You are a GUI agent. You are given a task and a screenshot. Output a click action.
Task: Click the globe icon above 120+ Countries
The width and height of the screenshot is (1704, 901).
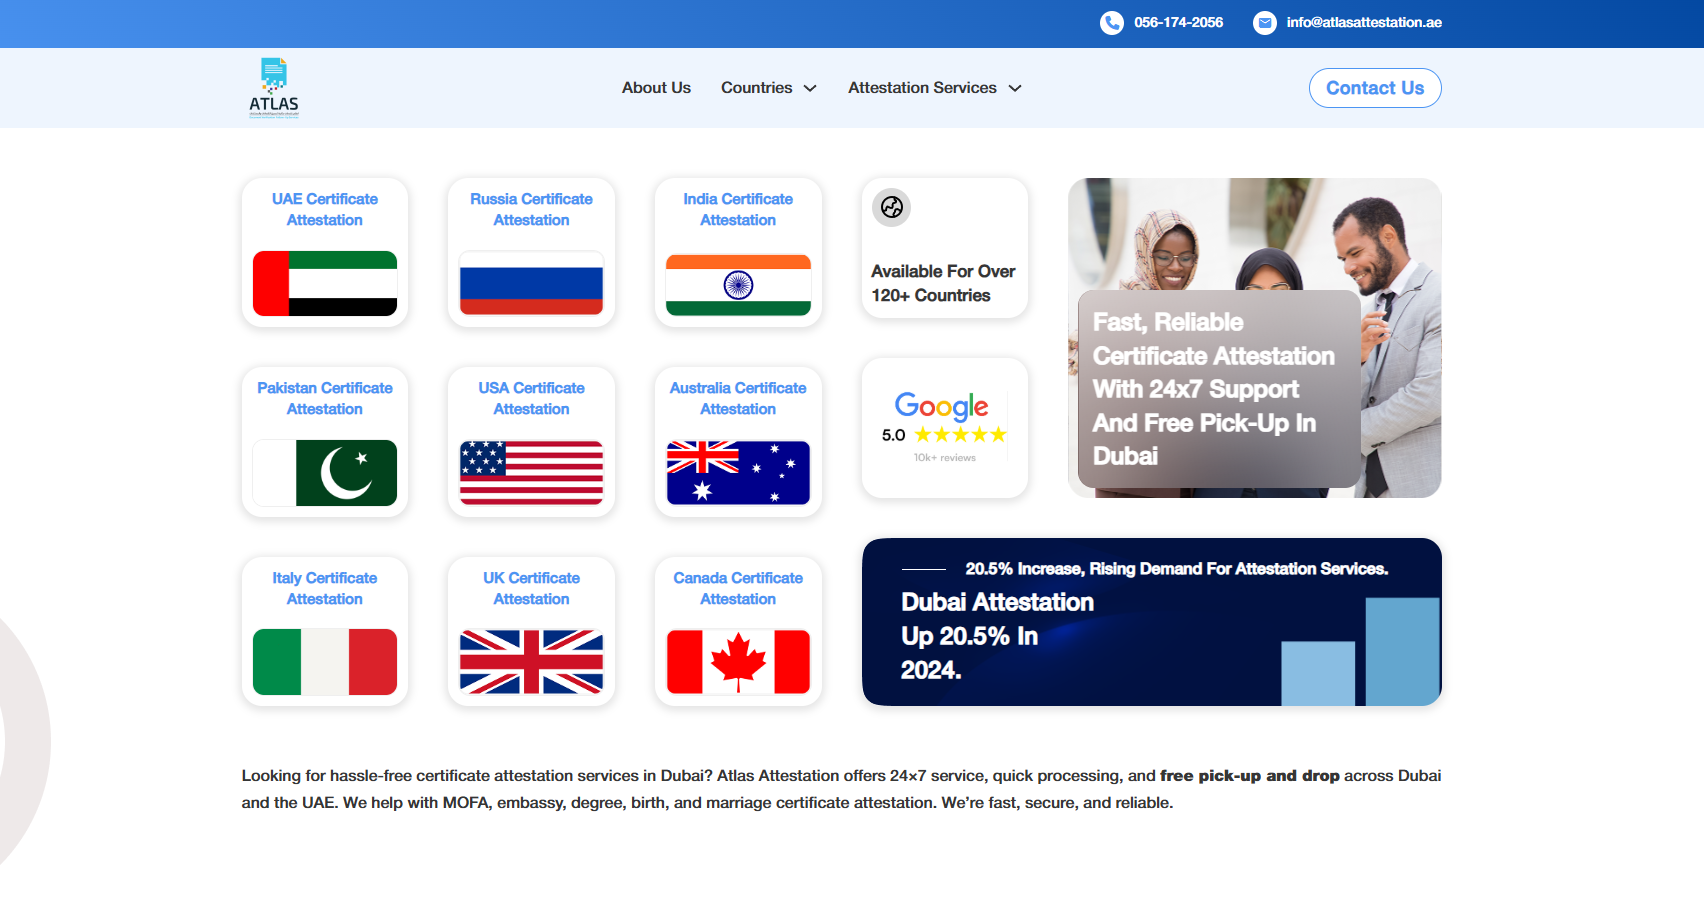pyautogui.click(x=891, y=207)
